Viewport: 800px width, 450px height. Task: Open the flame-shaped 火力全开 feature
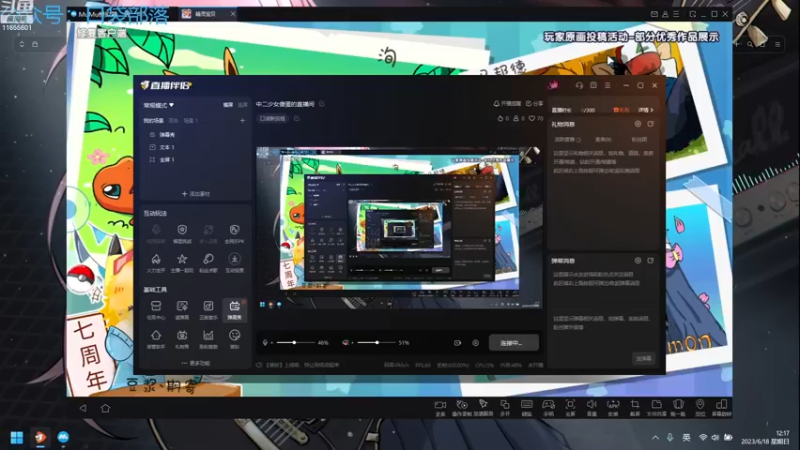tap(156, 263)
